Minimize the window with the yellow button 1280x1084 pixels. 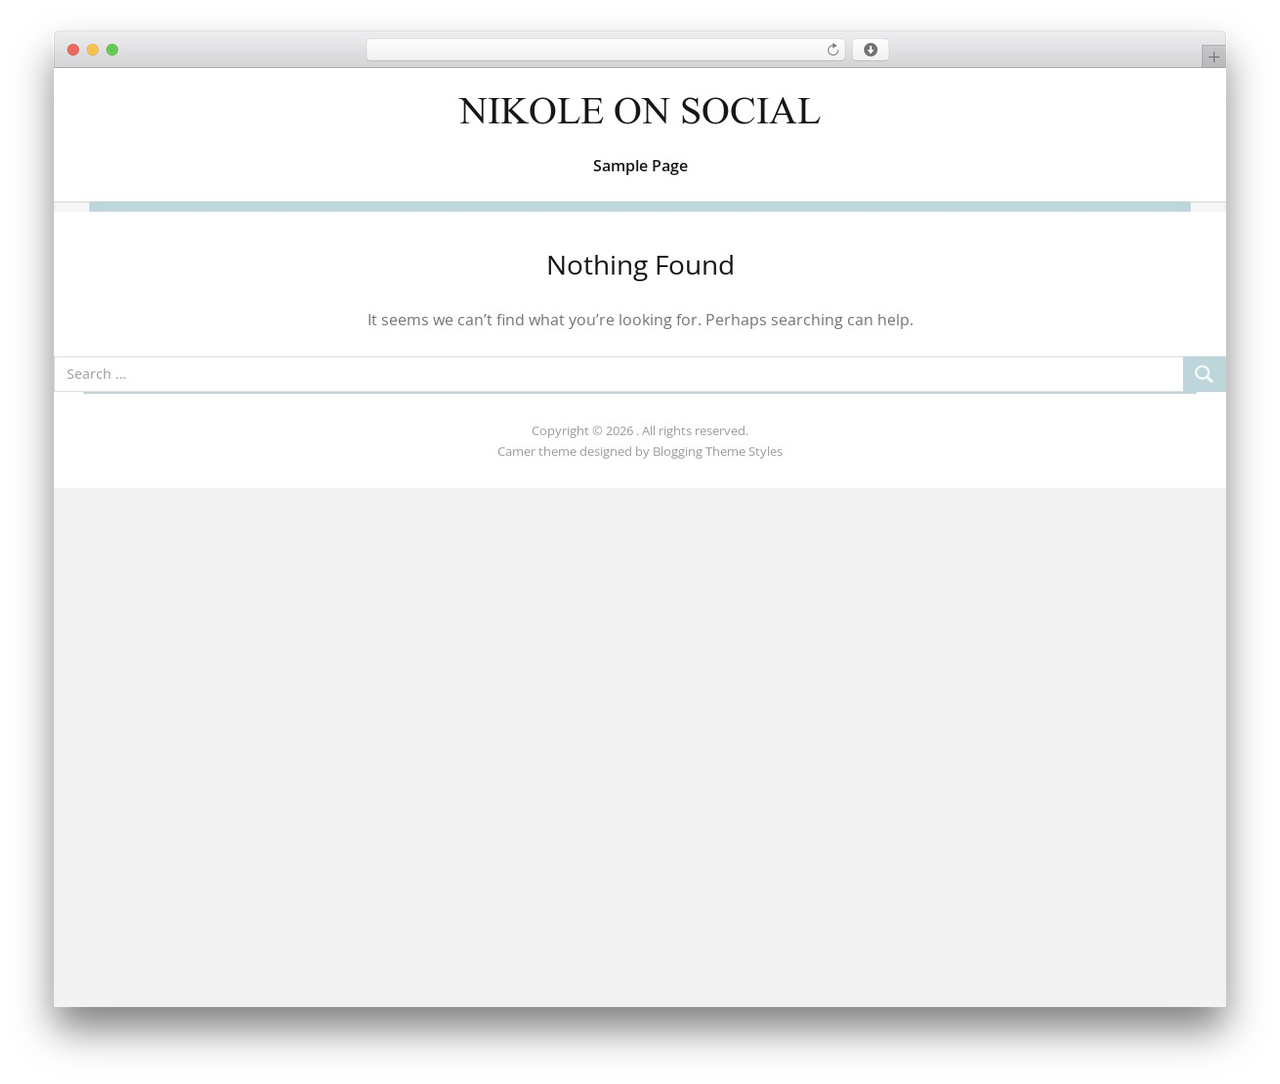(x=93, y=50)
